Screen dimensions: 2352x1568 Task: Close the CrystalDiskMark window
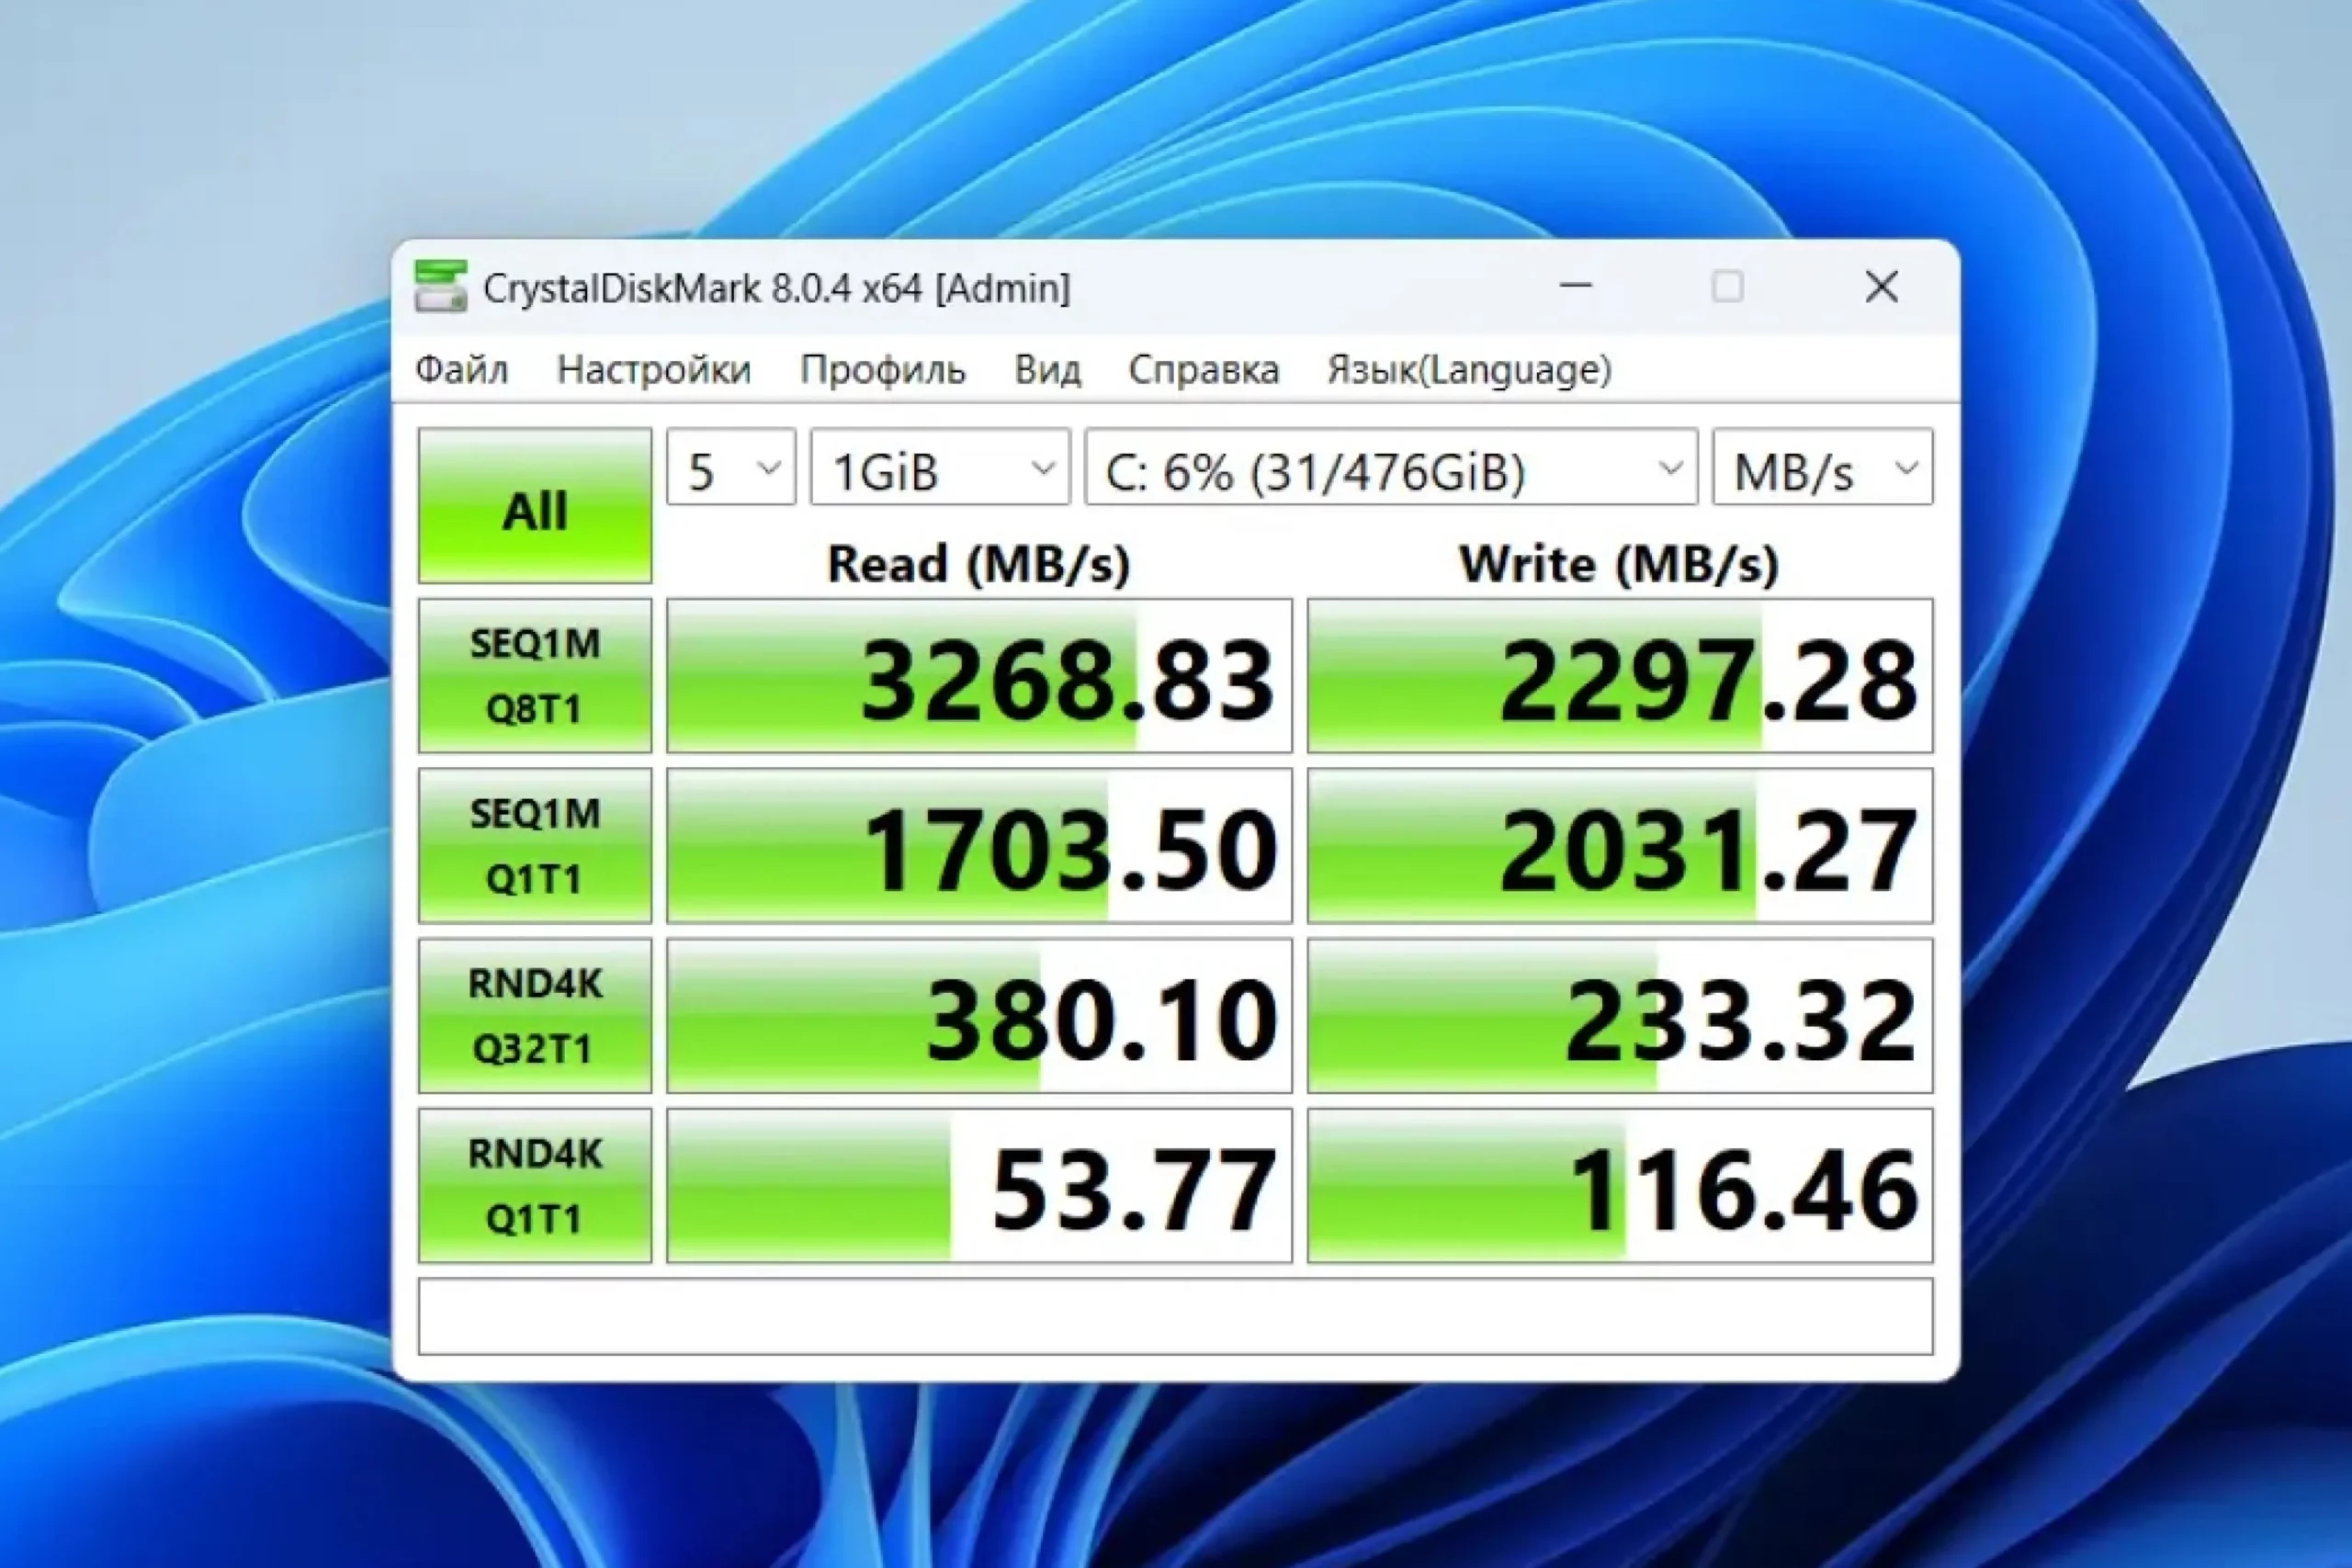pyautogui.click(x=1881, y=287)
